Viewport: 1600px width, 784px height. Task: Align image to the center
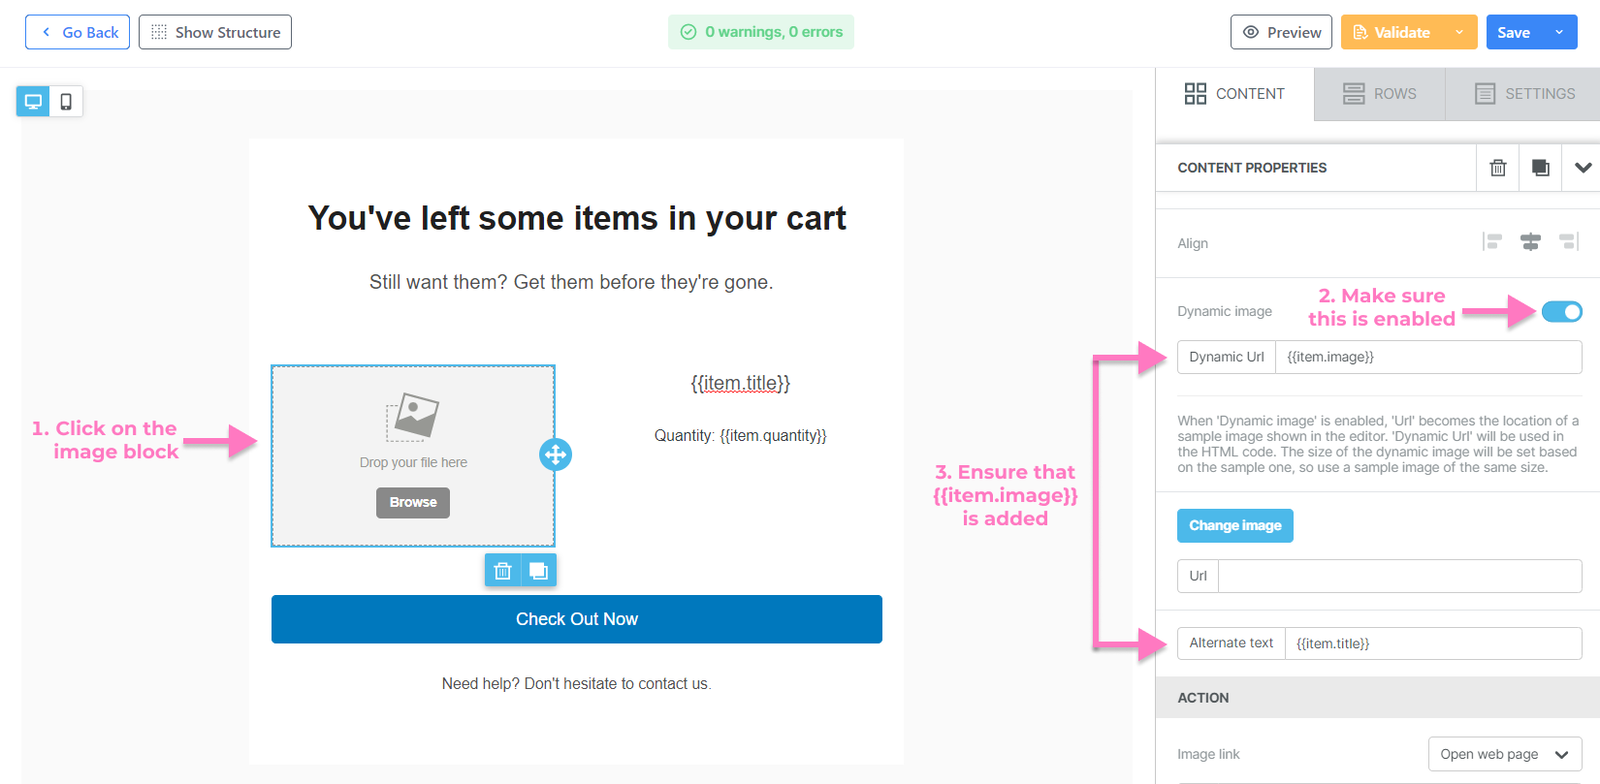(1530, 242)
